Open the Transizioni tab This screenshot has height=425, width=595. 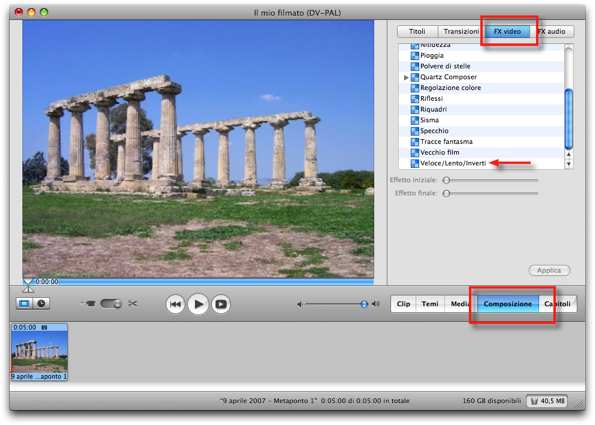tap(461, 31)
